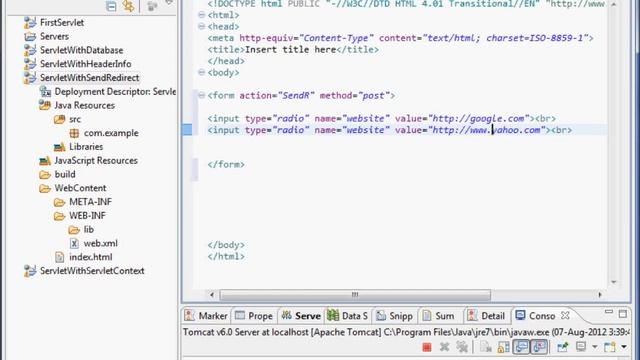Click editor vertical scroll up arrow

coord(613,4)
